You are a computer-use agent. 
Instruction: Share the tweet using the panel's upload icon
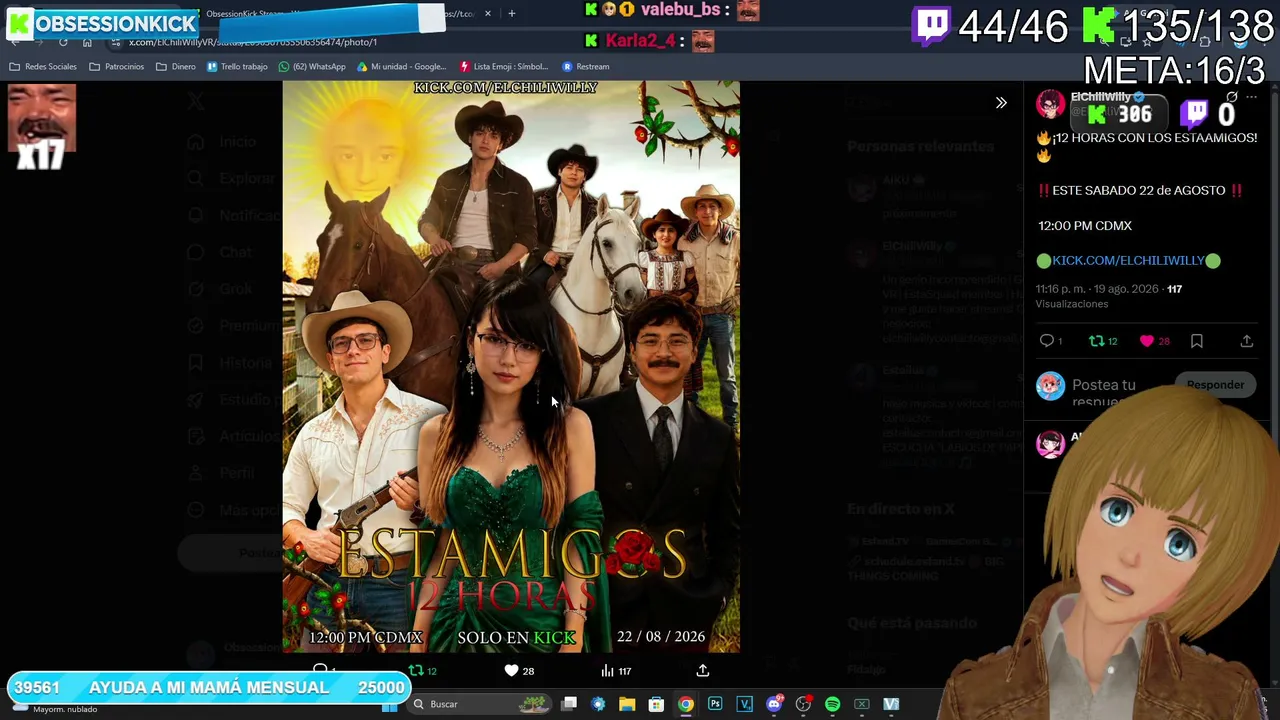pyautogui.click(x=1247, y=341)
